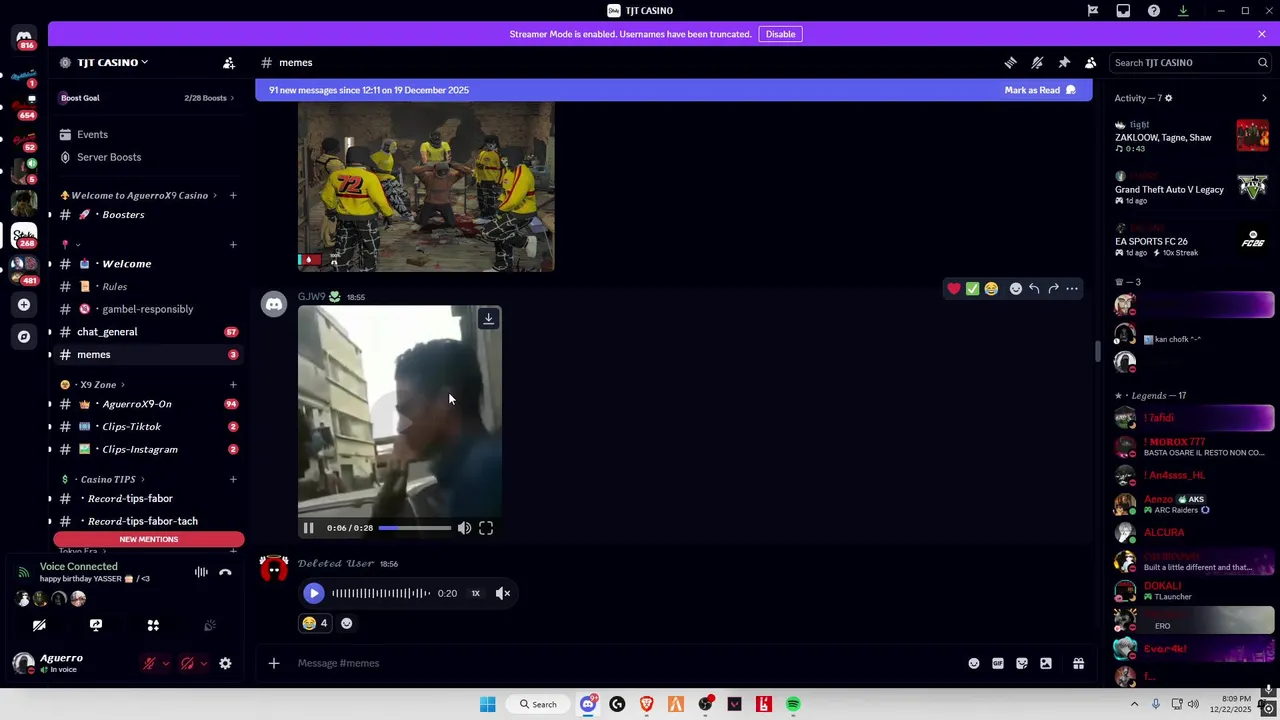Image resolution: width=1280 pixels, height=720 pixels.
Task: Open the soundboard icon in voice panel
Action: [210, 625]
